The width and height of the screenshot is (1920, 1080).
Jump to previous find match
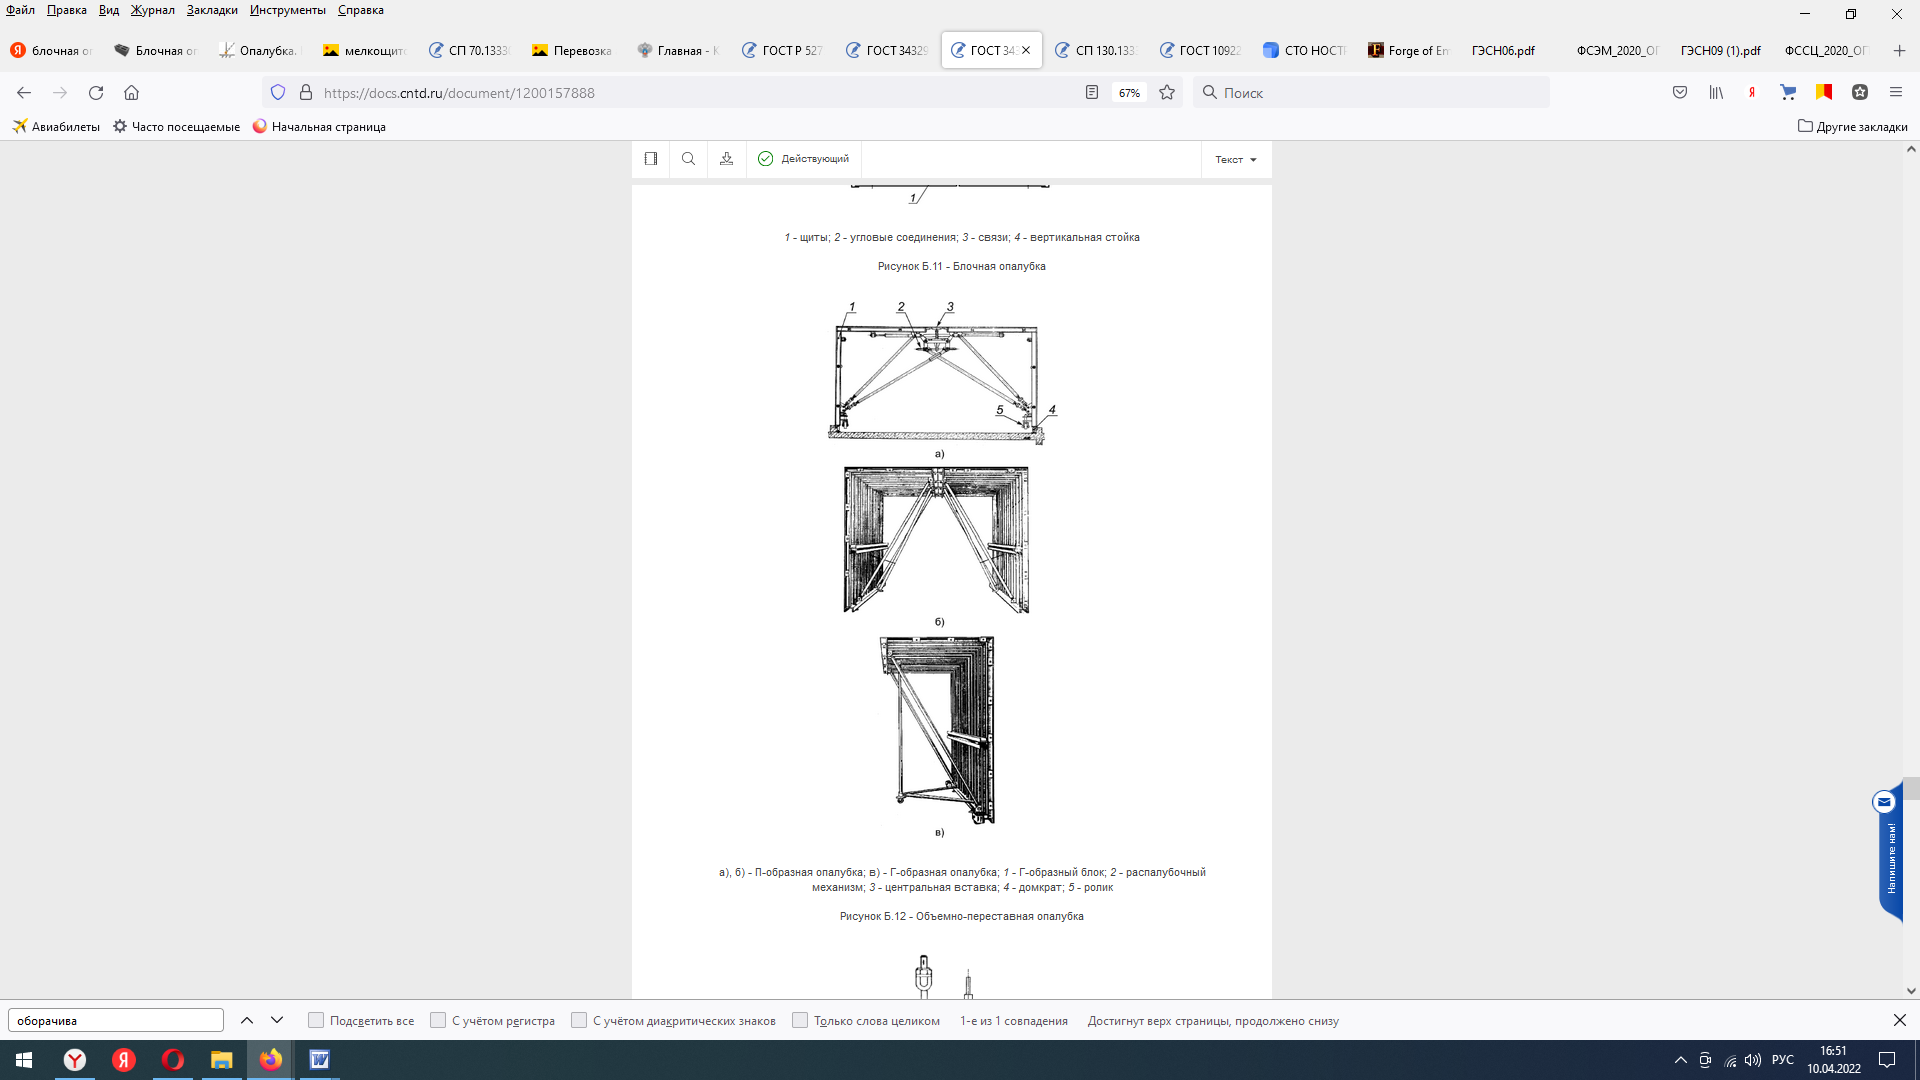(247, 1020)
